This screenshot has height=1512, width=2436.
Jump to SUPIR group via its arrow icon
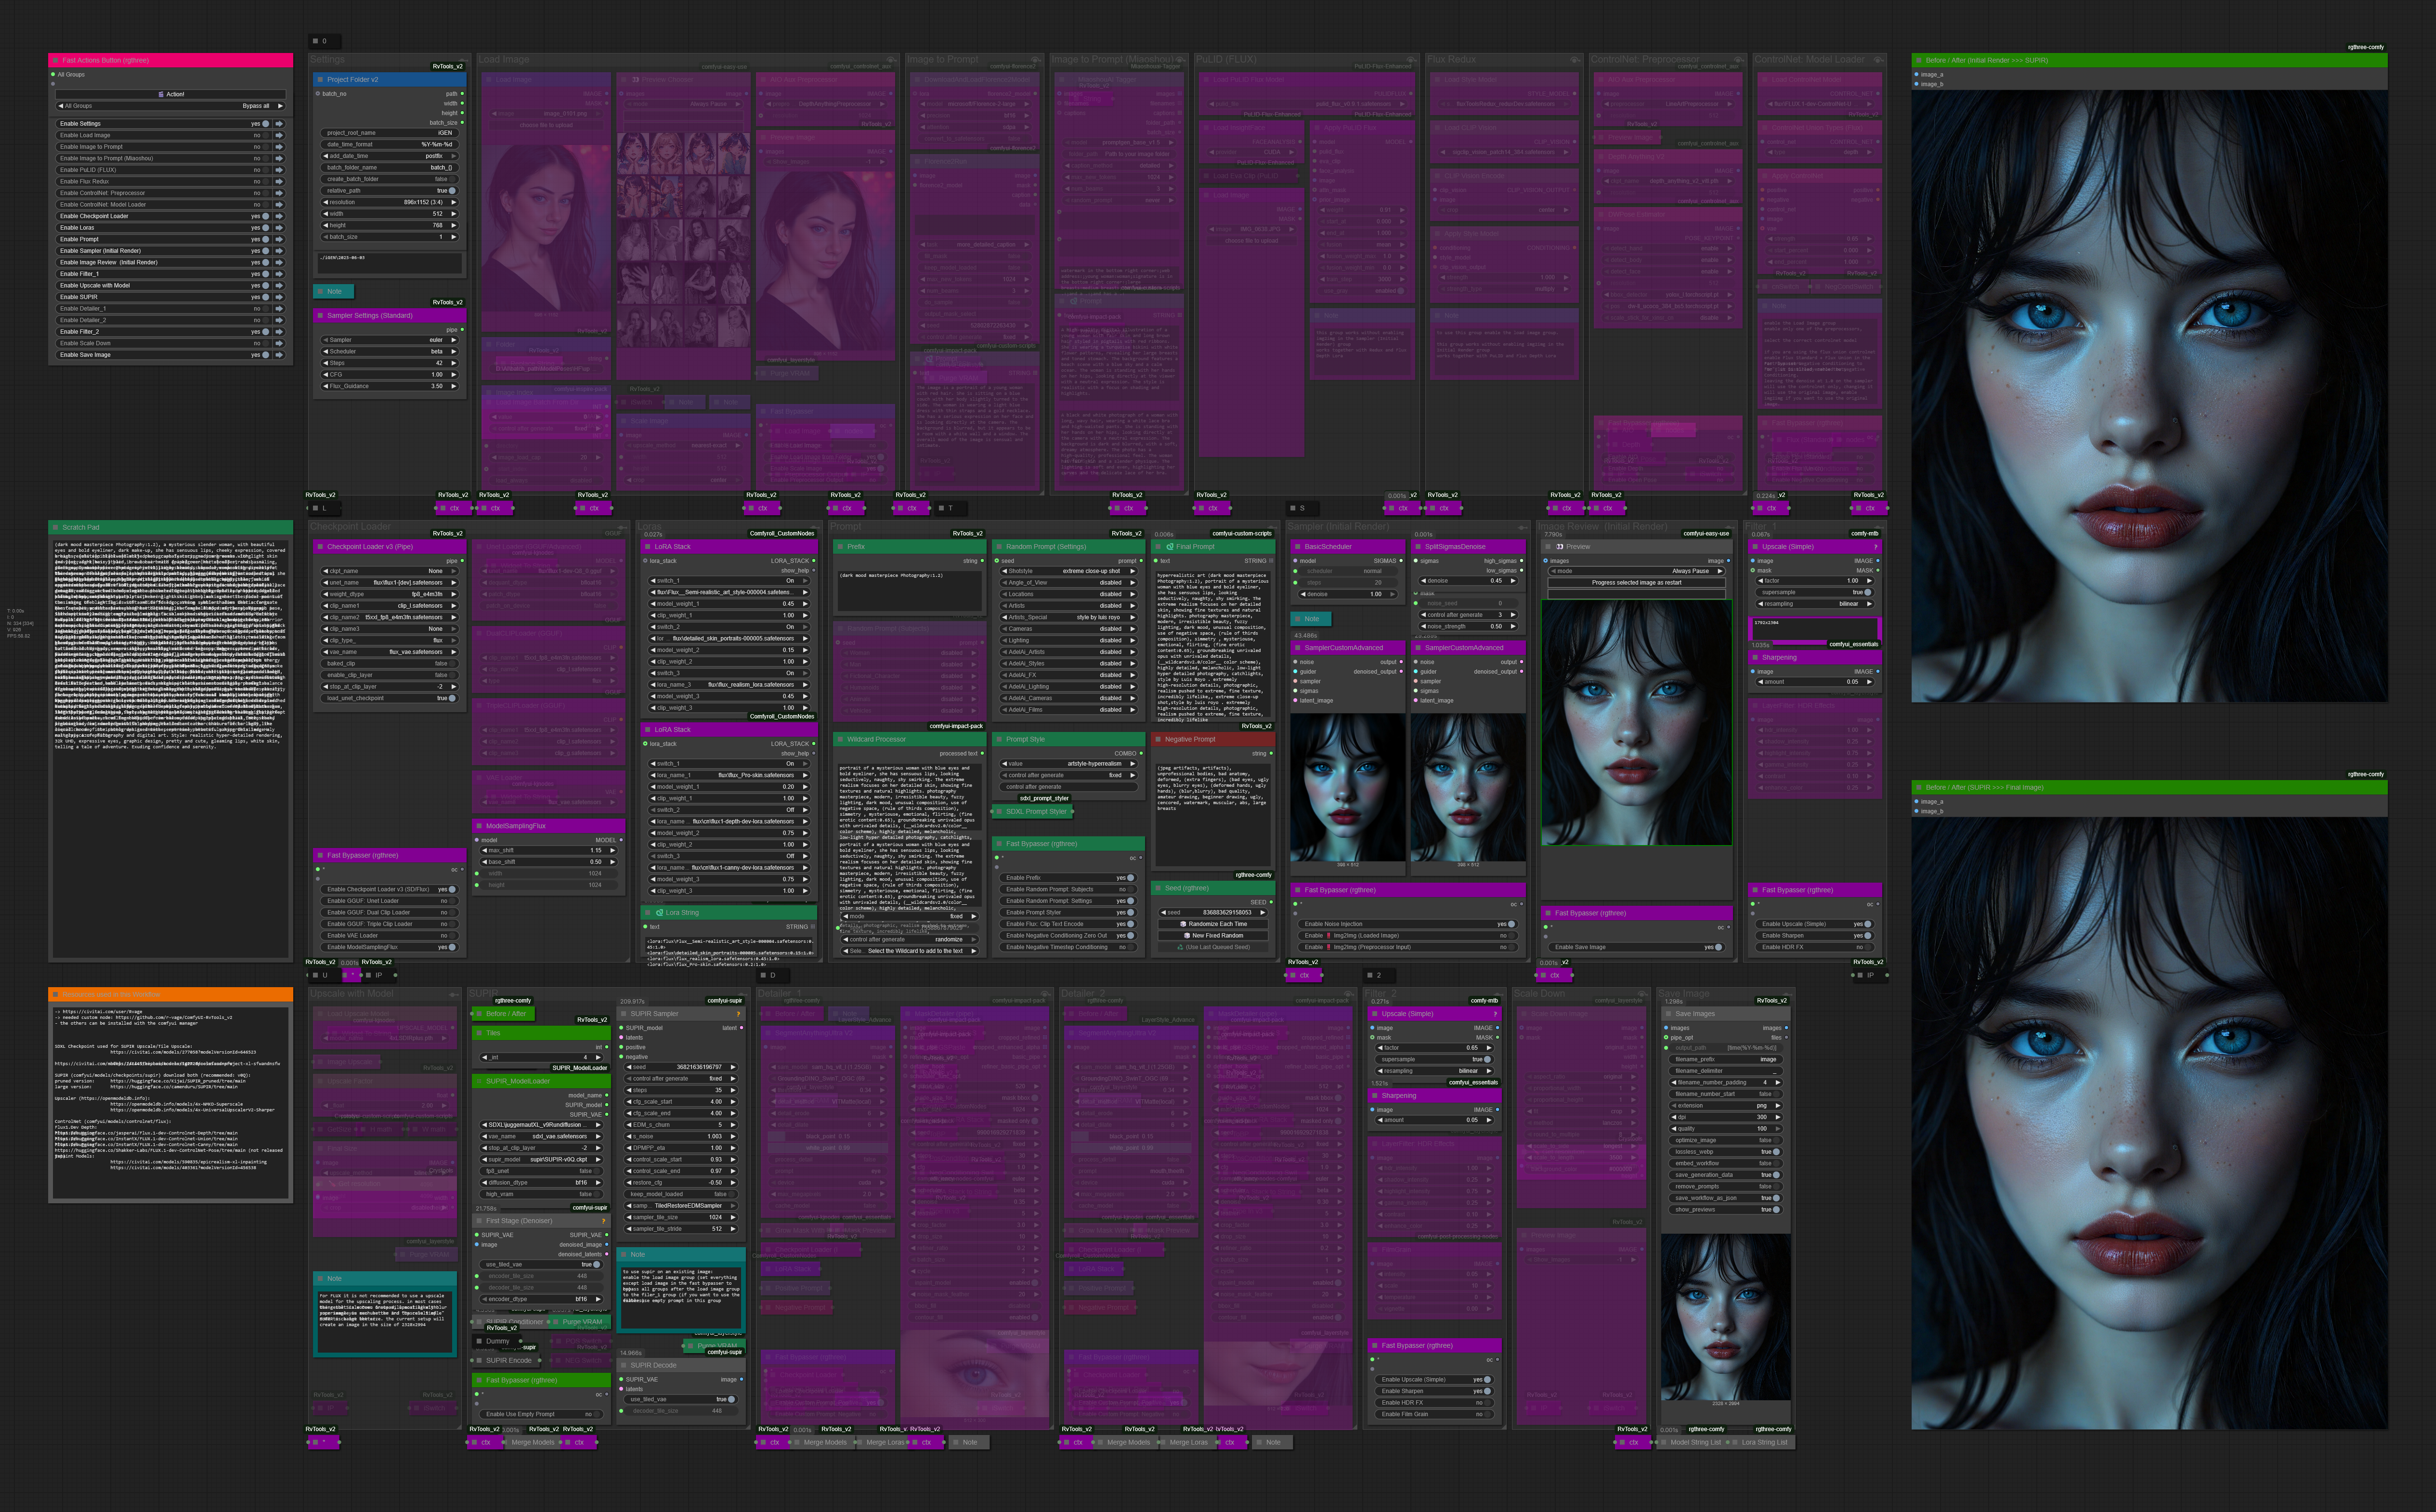[x=279, y=297]
